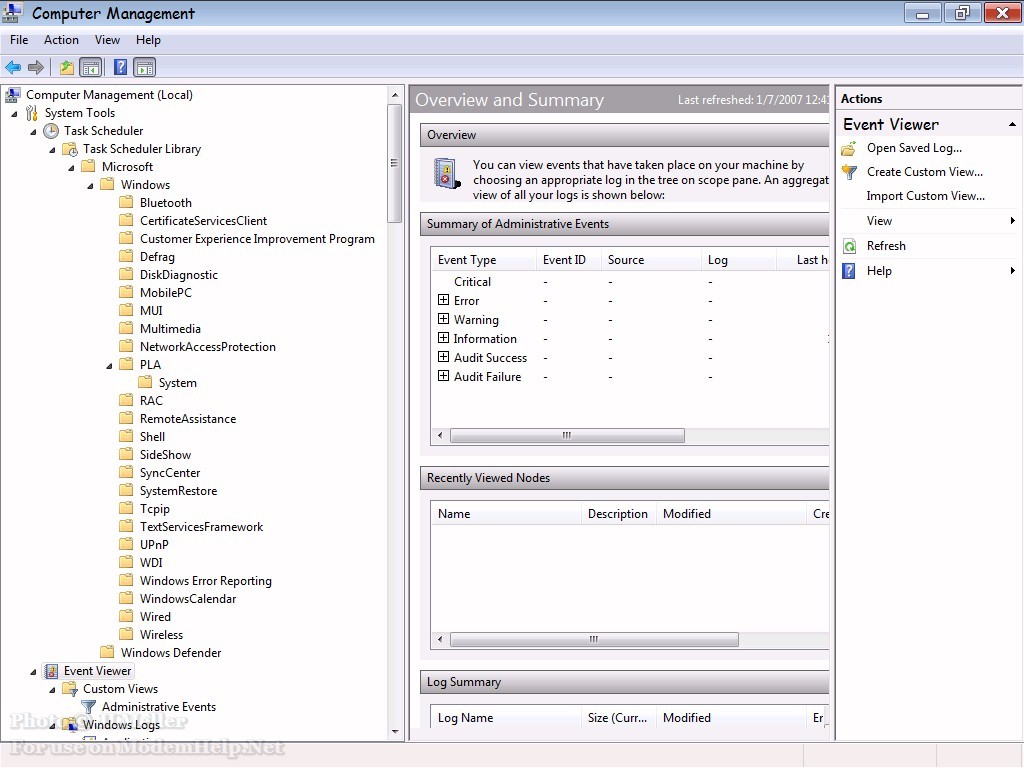Collapse the Windows folder node
Viewport: 1024px width, 768px height.
tap(90, 185)
